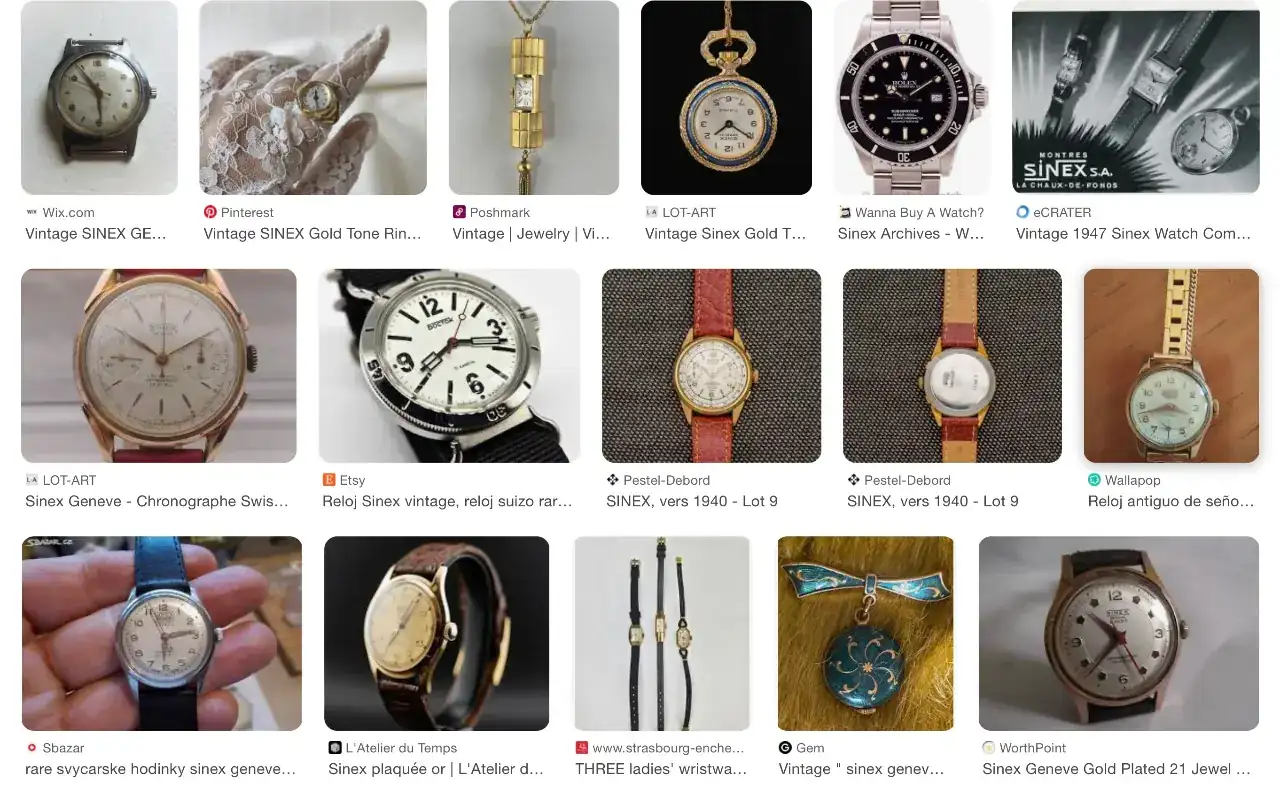Click the eCRATER favicon icon
1280x790 pixels.
coord(1022,212)
